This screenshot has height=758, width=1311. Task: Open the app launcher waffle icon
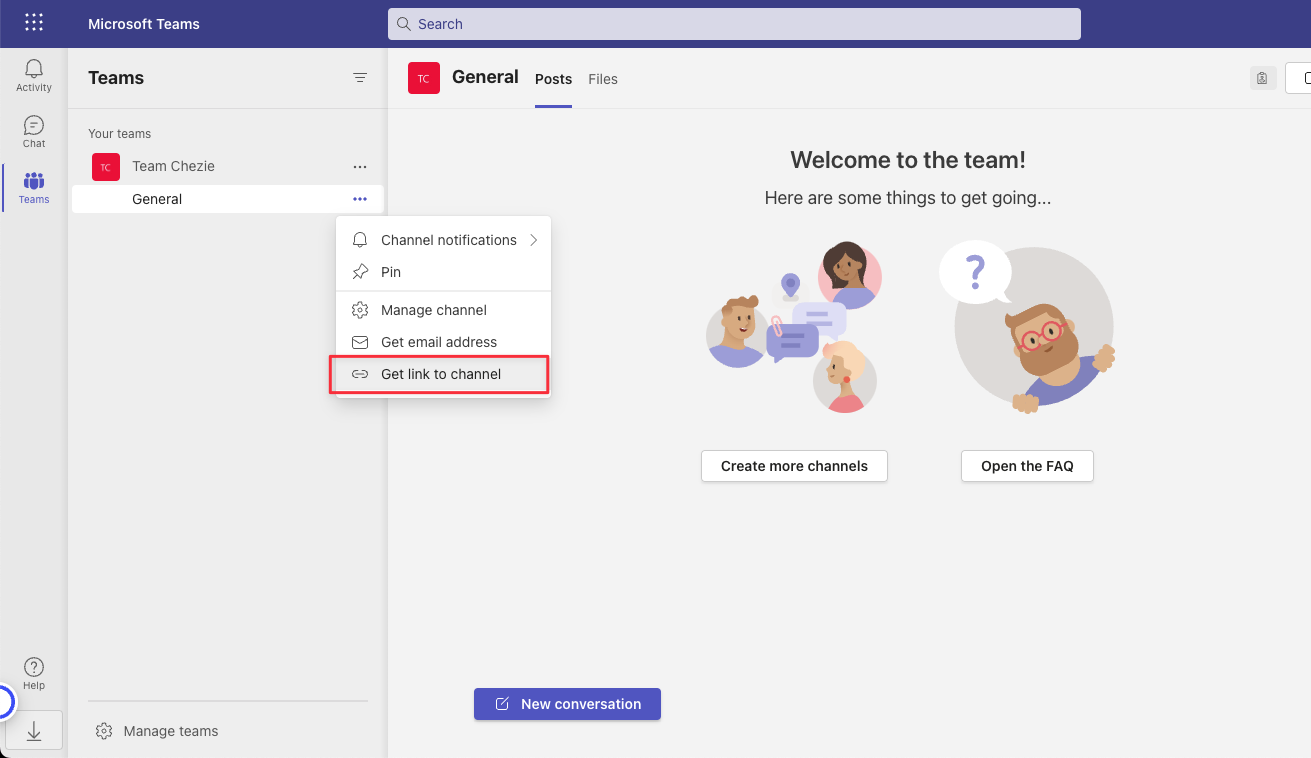[34, 23]
